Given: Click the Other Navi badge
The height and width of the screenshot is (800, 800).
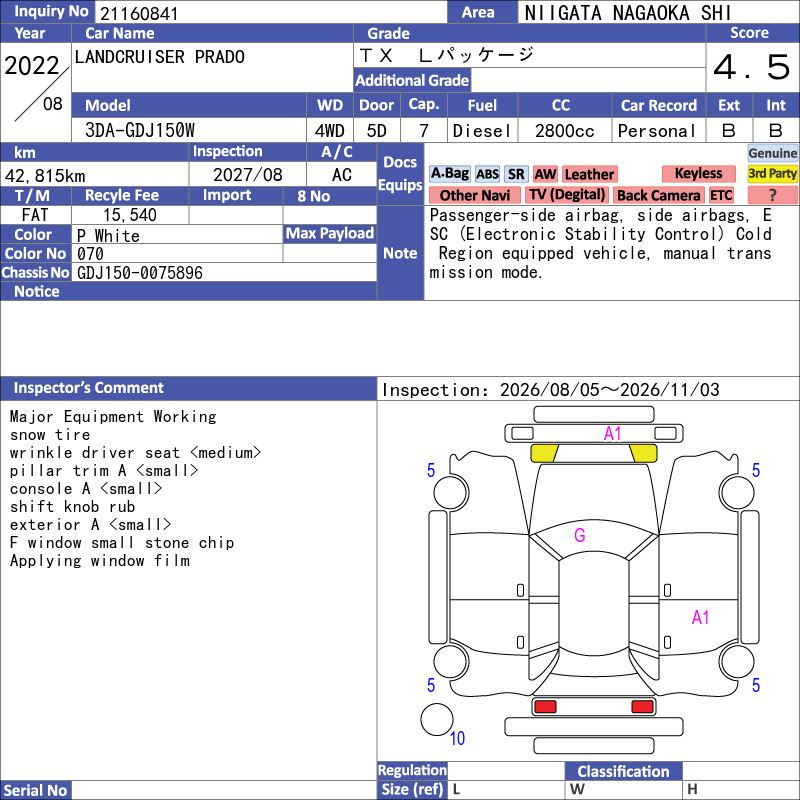Looking at the screenshot, I should [x=474, y=195].
